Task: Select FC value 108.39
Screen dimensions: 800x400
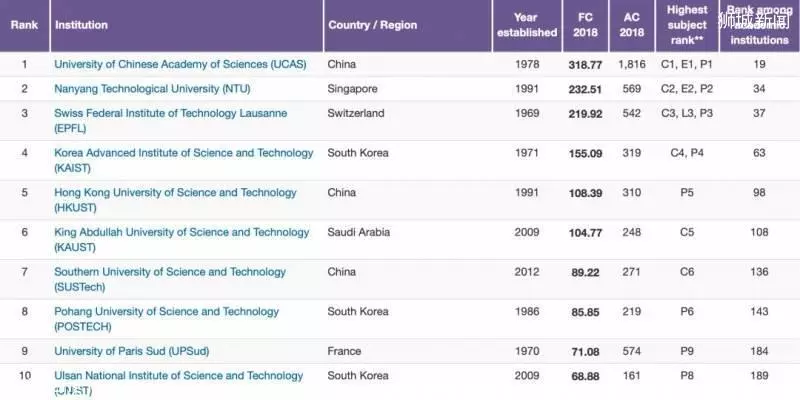Action: pyautogui.click(x=585, y=193)
